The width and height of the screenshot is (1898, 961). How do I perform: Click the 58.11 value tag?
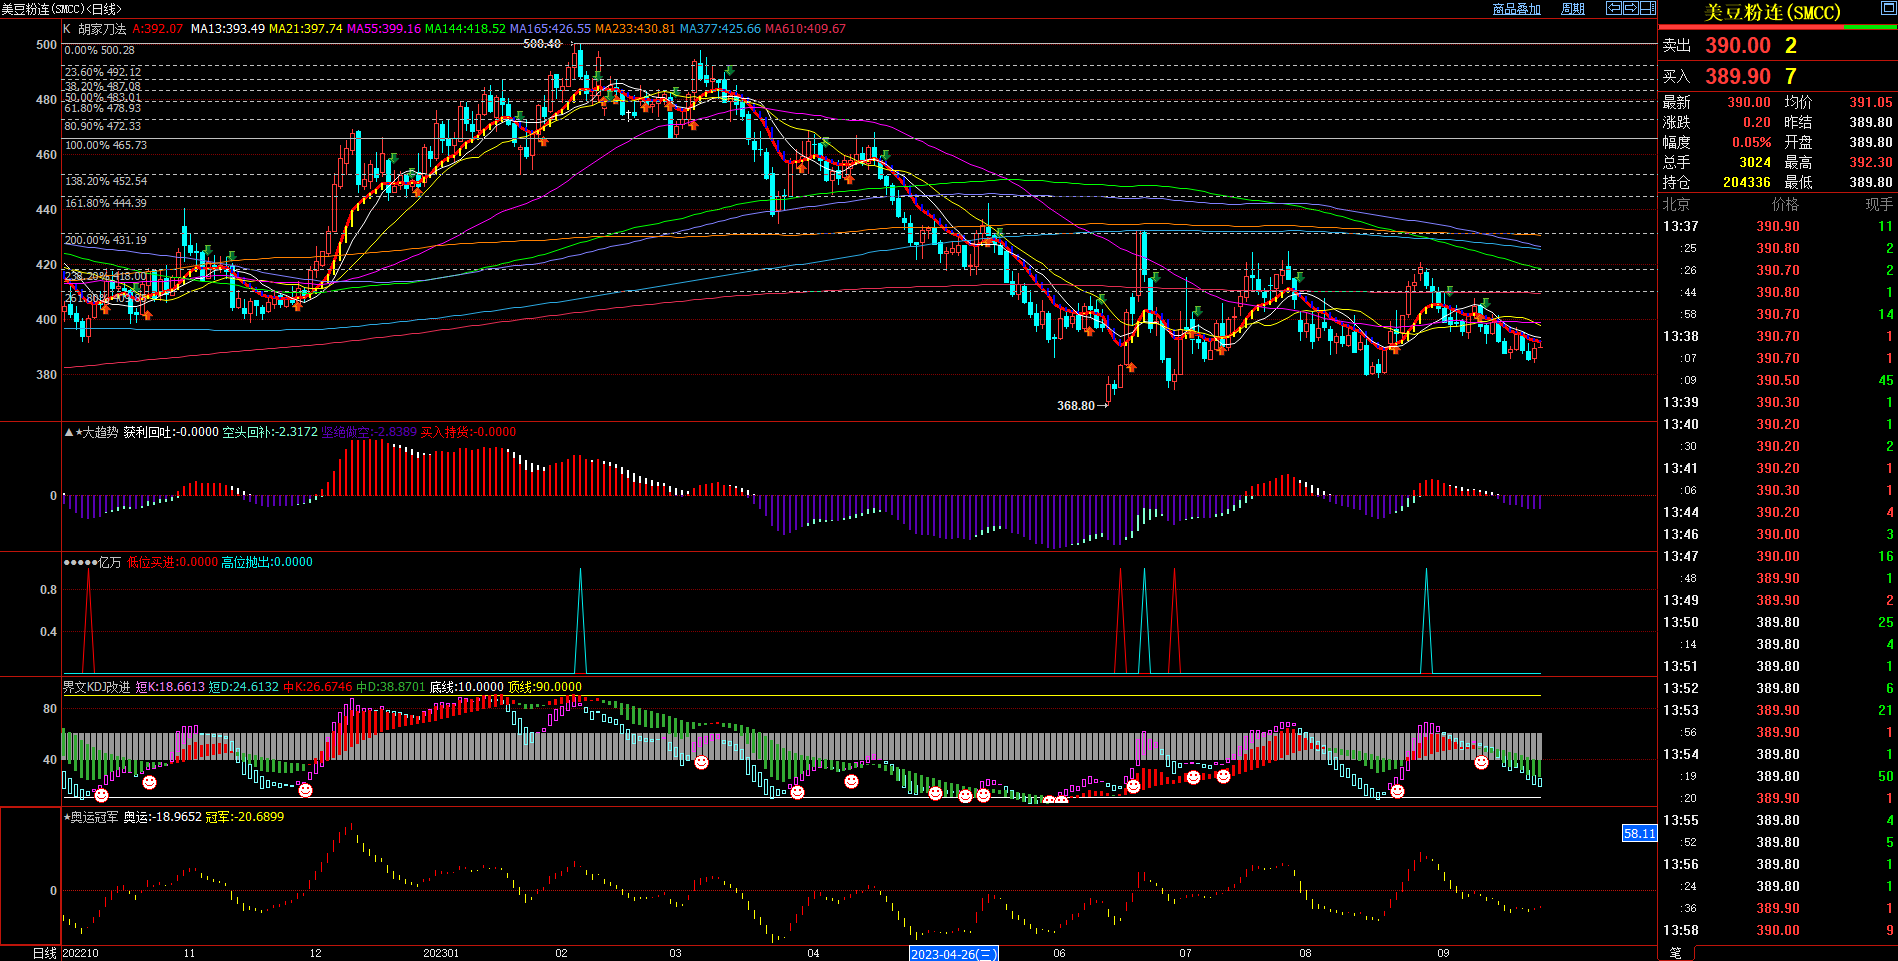(x=1639, y=833)
